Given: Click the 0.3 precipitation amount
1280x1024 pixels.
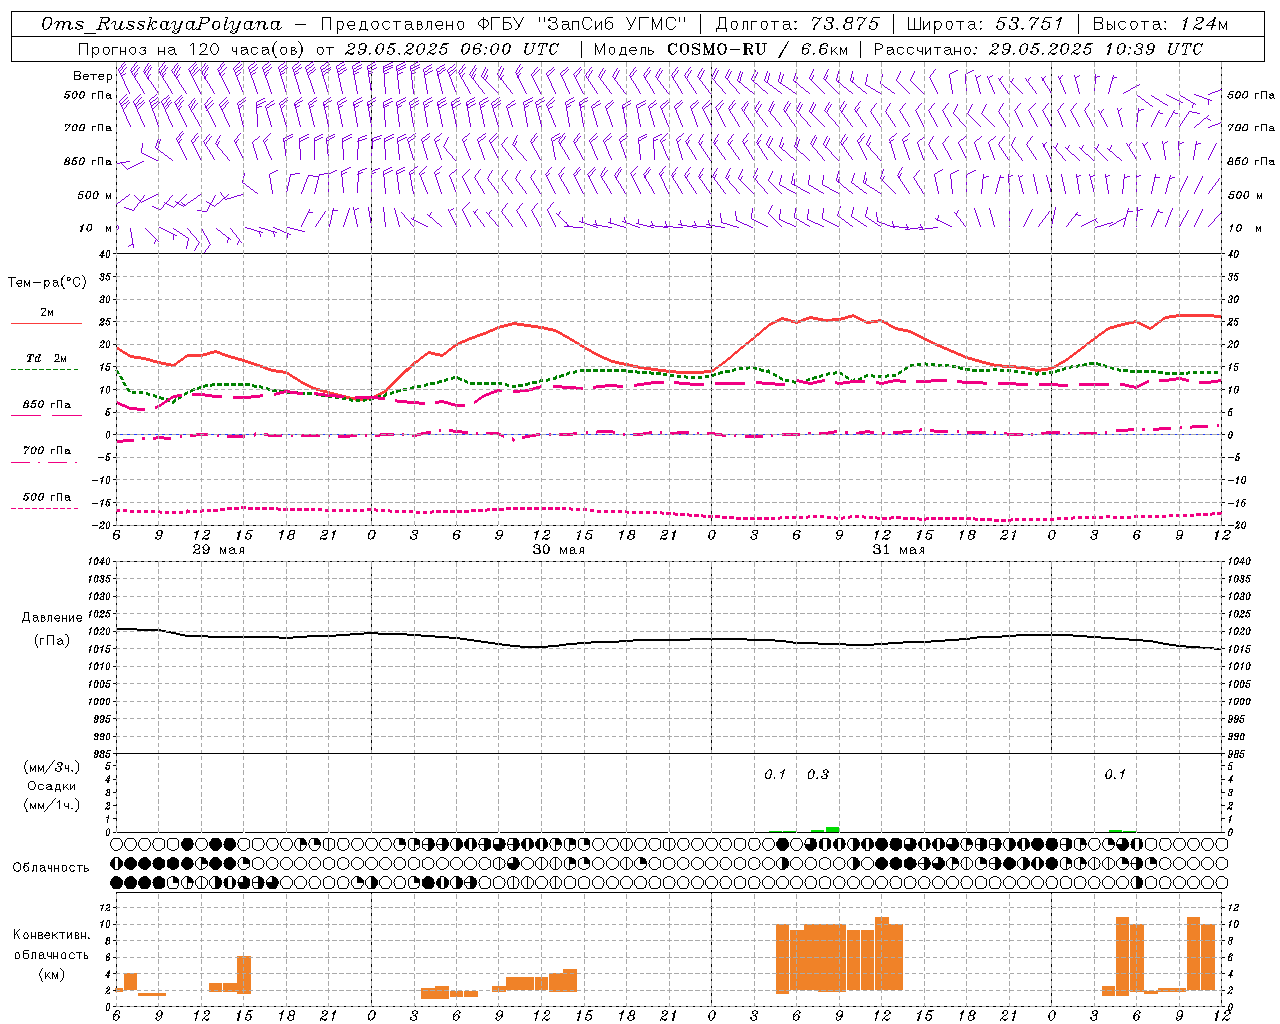Looking at the screenshot, I should pyautogui.click(x=818, y=774).
